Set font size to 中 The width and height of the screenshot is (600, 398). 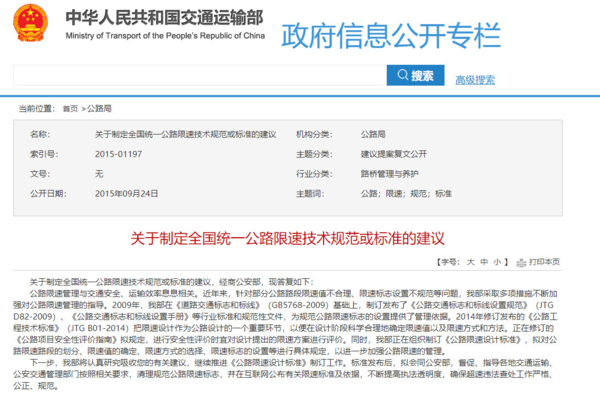[x=484, y=262]
